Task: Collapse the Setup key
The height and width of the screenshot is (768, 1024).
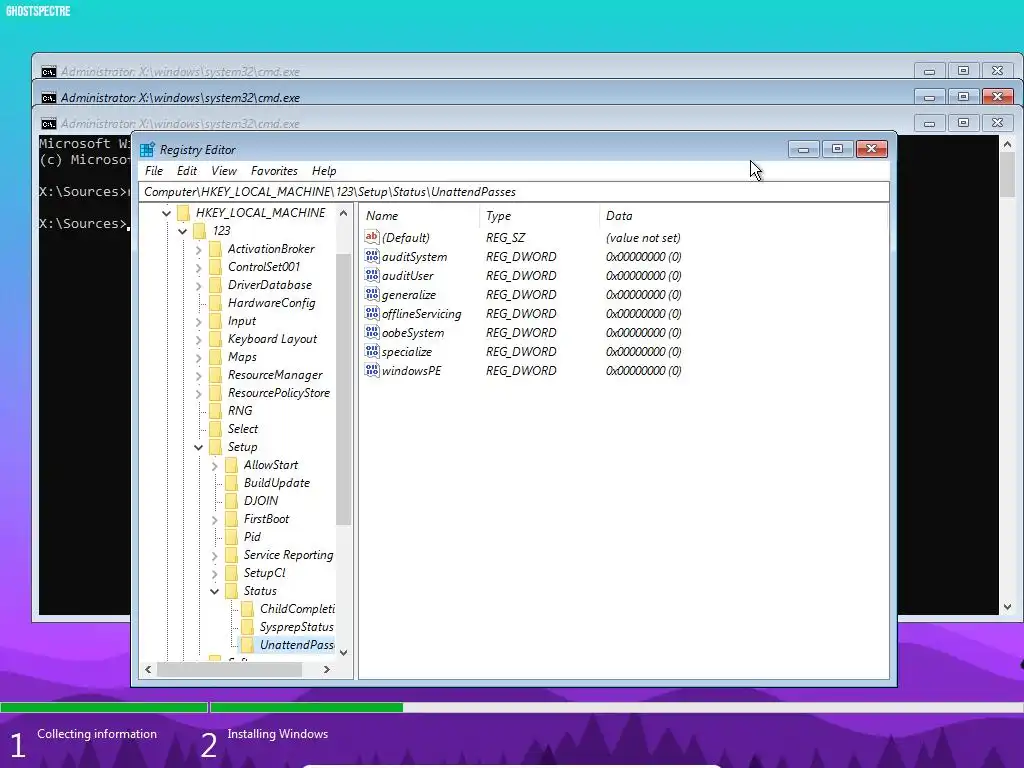Action: (199, 447)
